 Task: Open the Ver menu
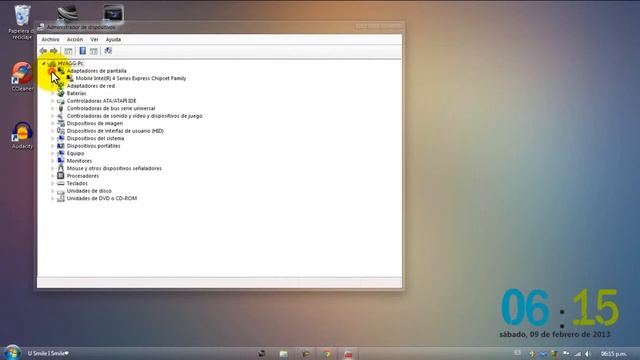tap(94, 40)
